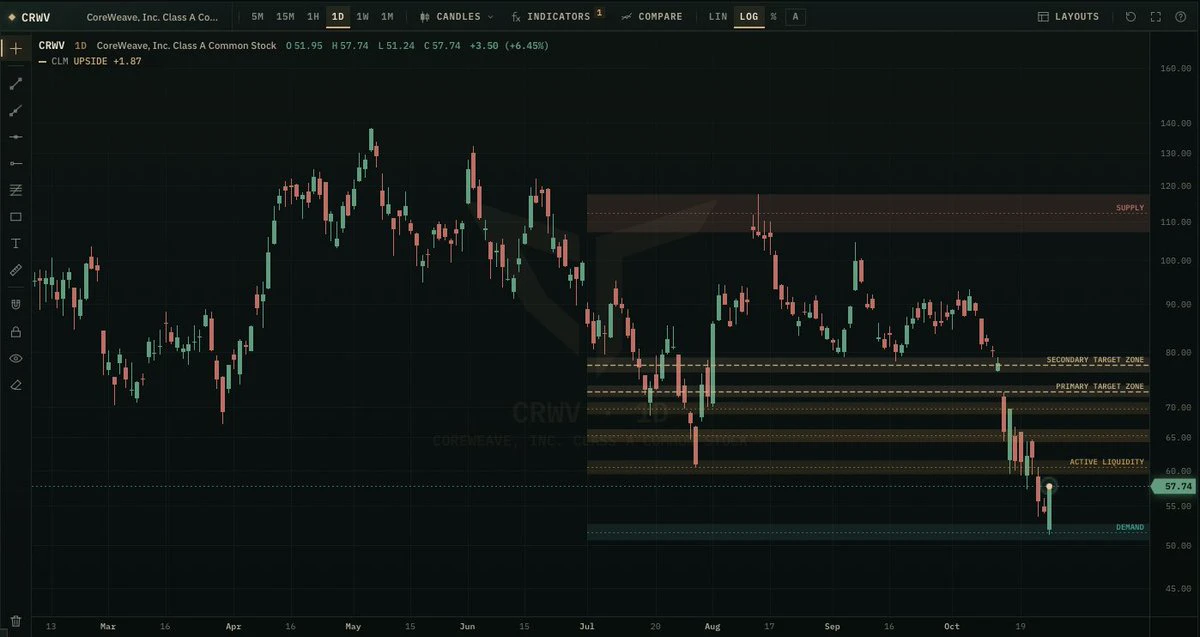Toggle auto scale with the A button

tap(795, 17)
